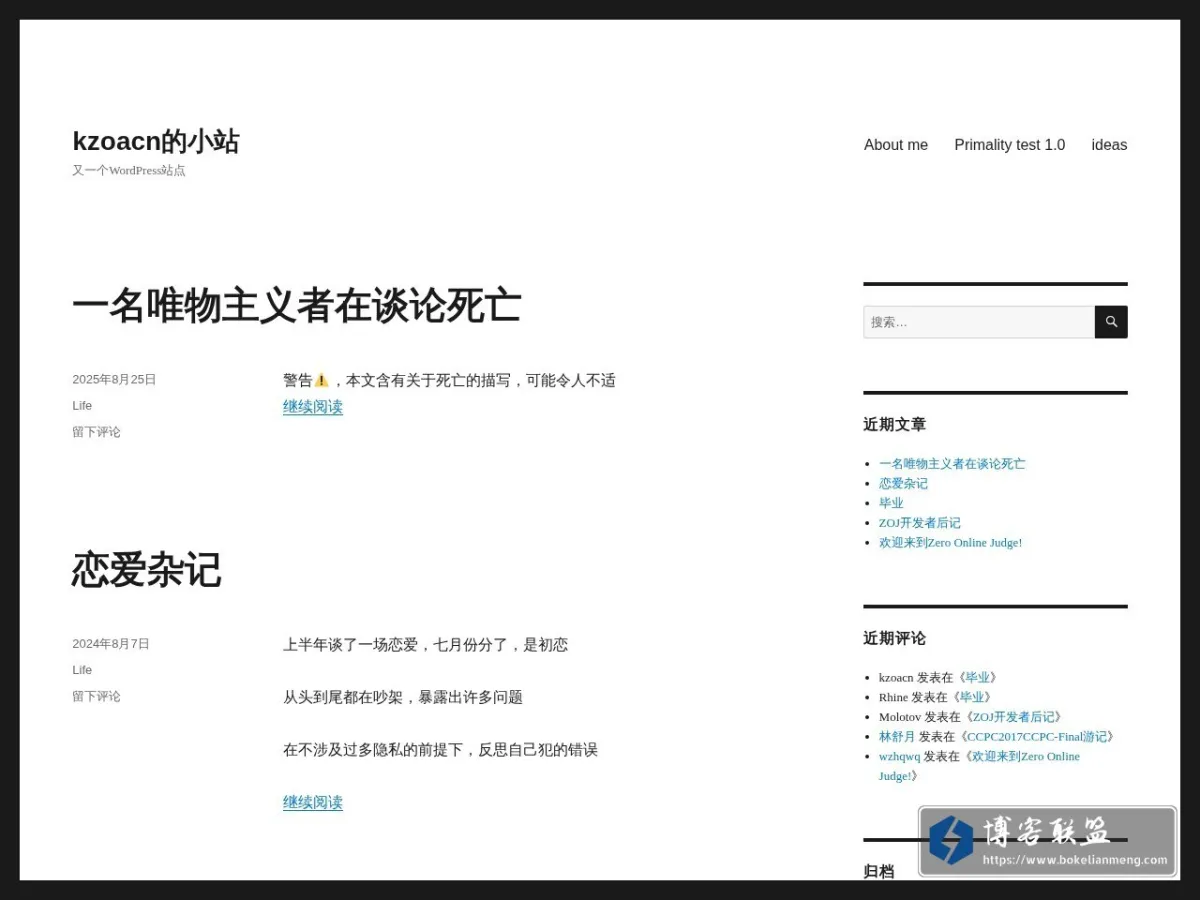Open Molotov's comment on ZOJ开发者后记
Image resolution: width=1200 pixels, height=900 pixels.
(x=1013, y=717)
